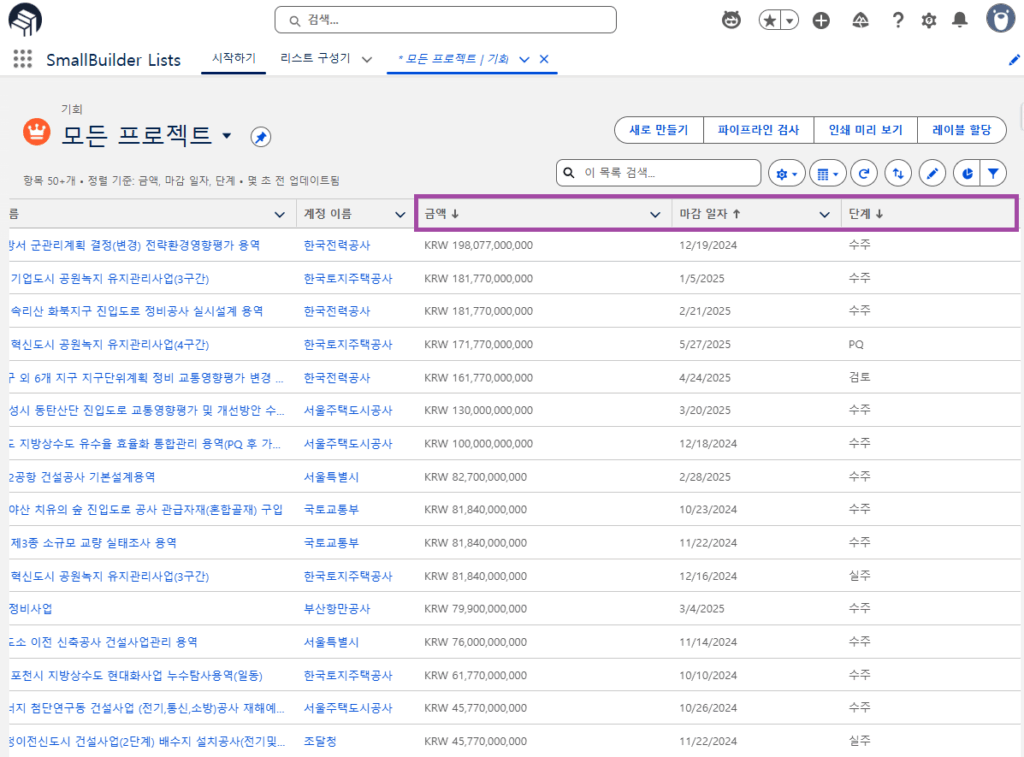Expand the 리스트 구성기 tab chevron
The width and height of the screenshot is (1024, 757).
point(367,59)
